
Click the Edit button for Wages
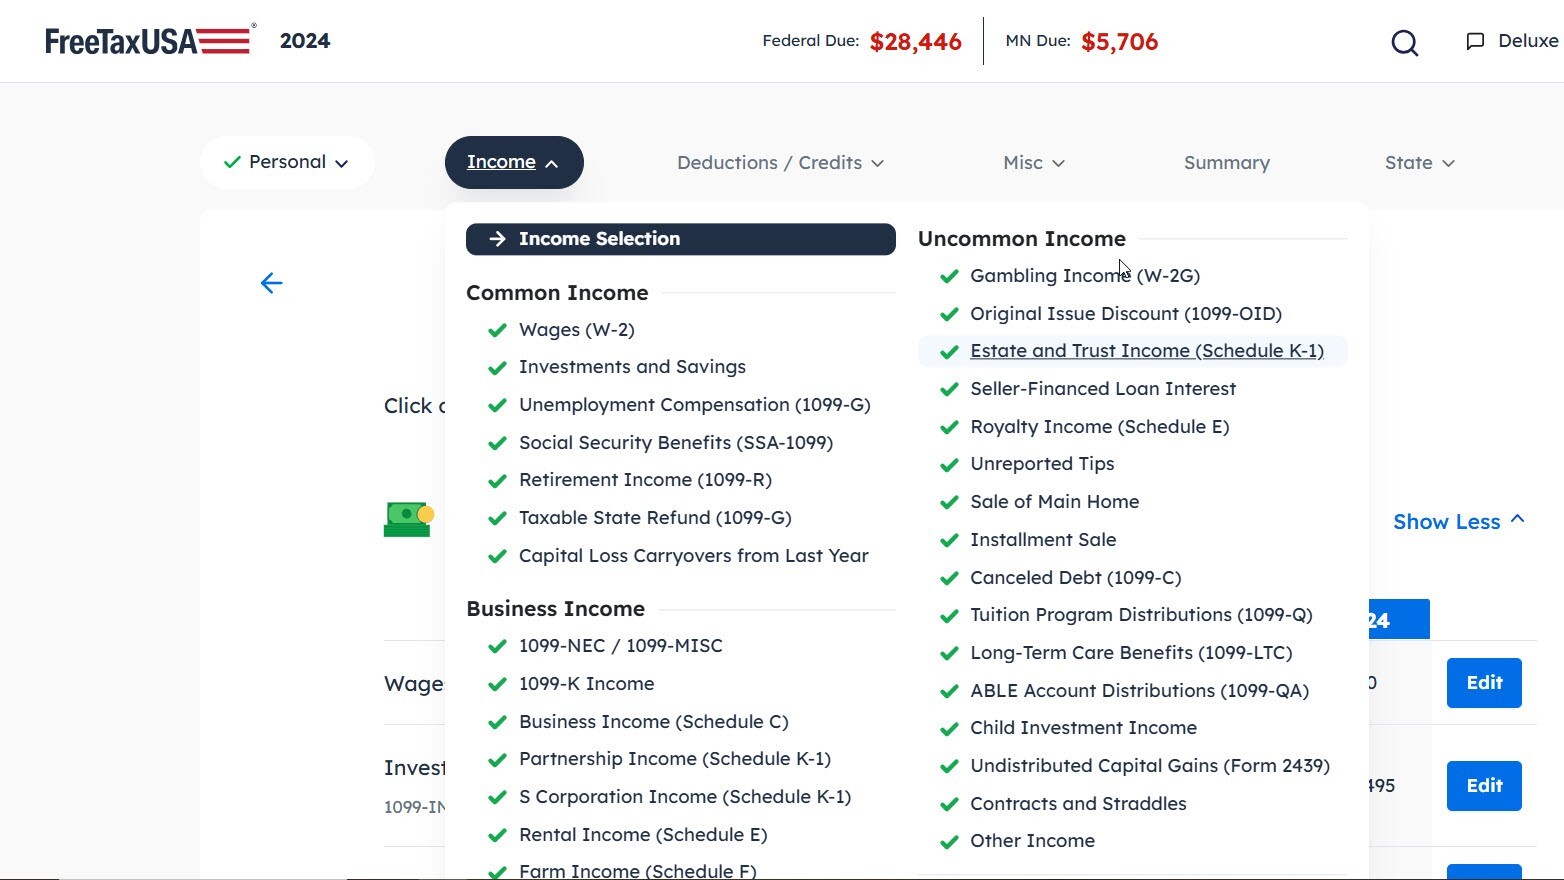click(x=1484, y=682)
